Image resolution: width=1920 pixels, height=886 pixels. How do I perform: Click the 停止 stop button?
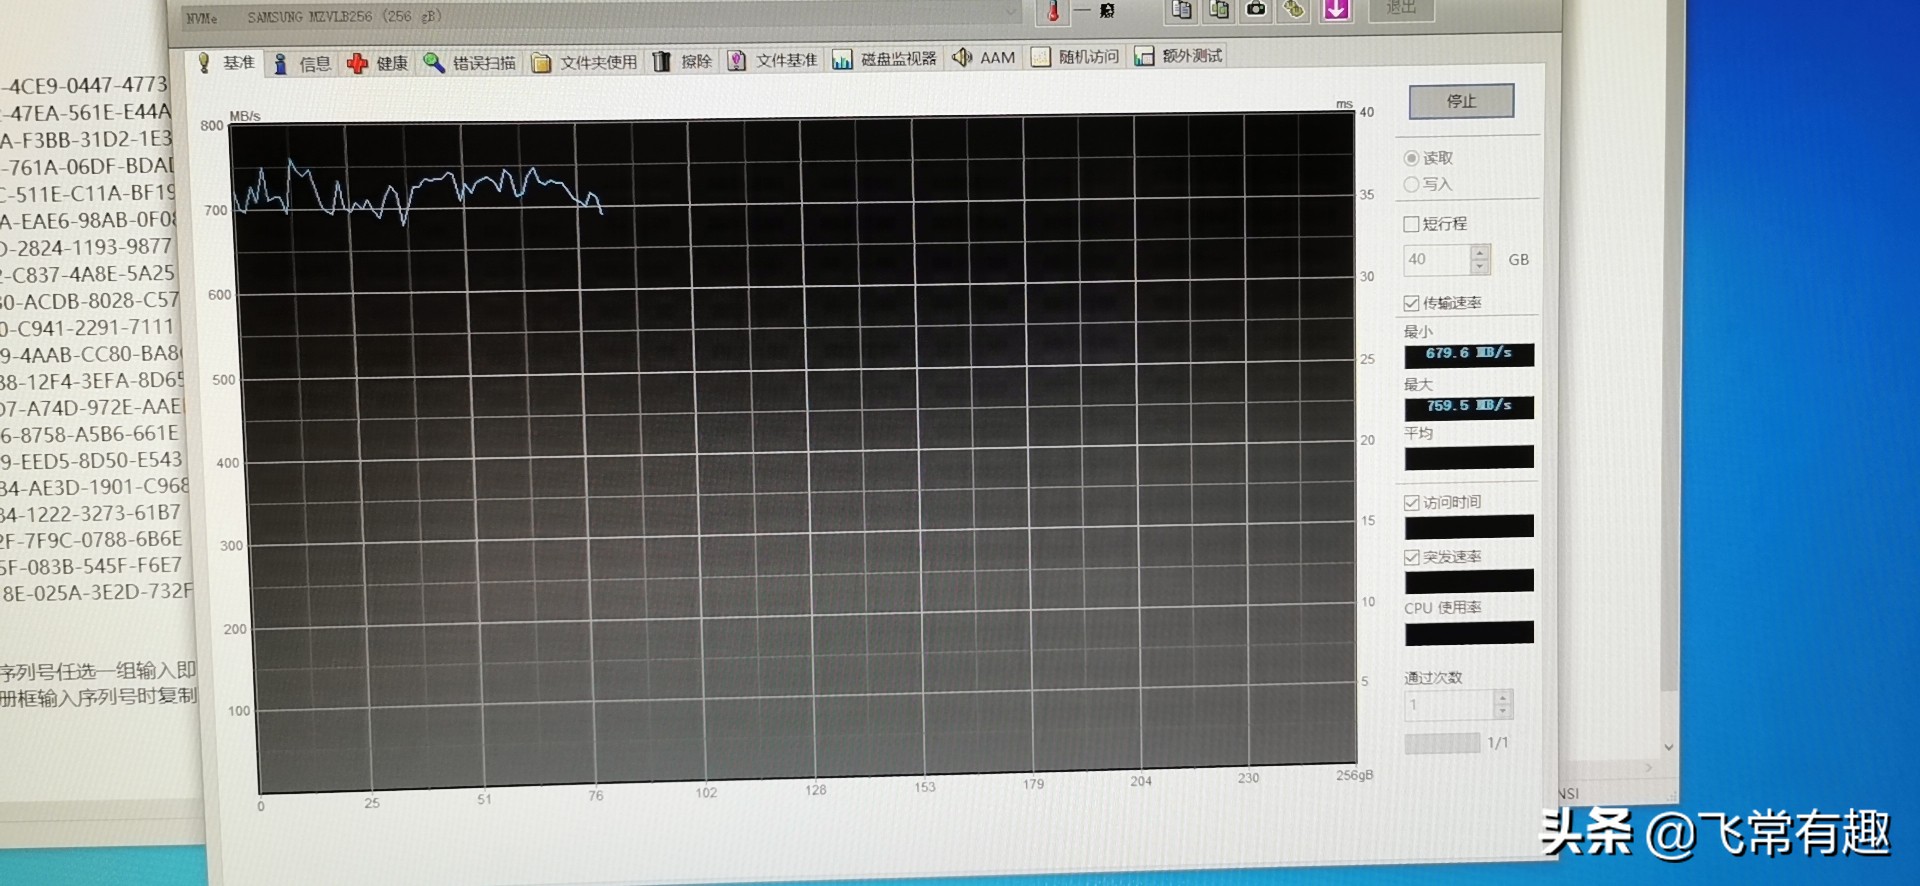click(1461, 101)
